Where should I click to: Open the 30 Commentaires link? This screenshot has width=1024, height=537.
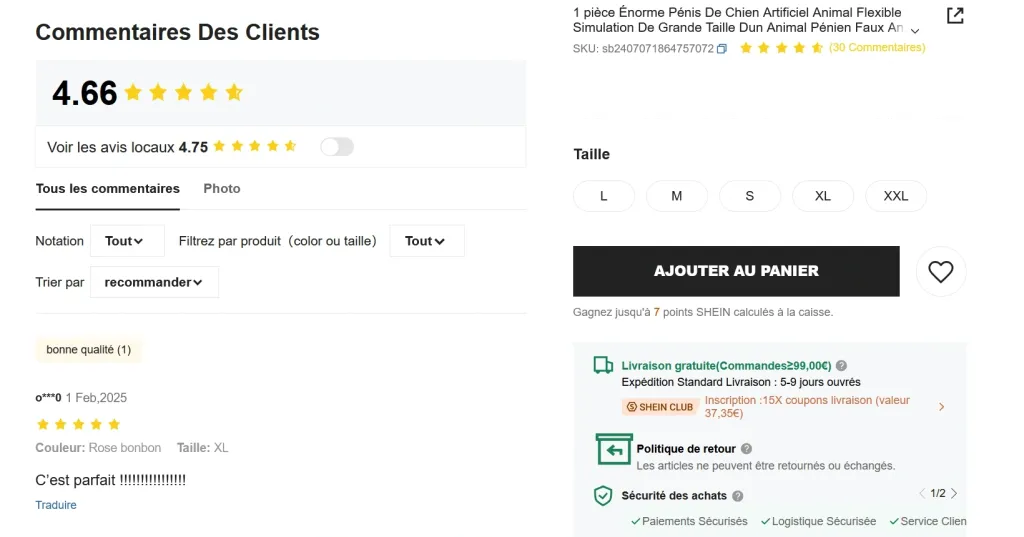pos(877,48)
